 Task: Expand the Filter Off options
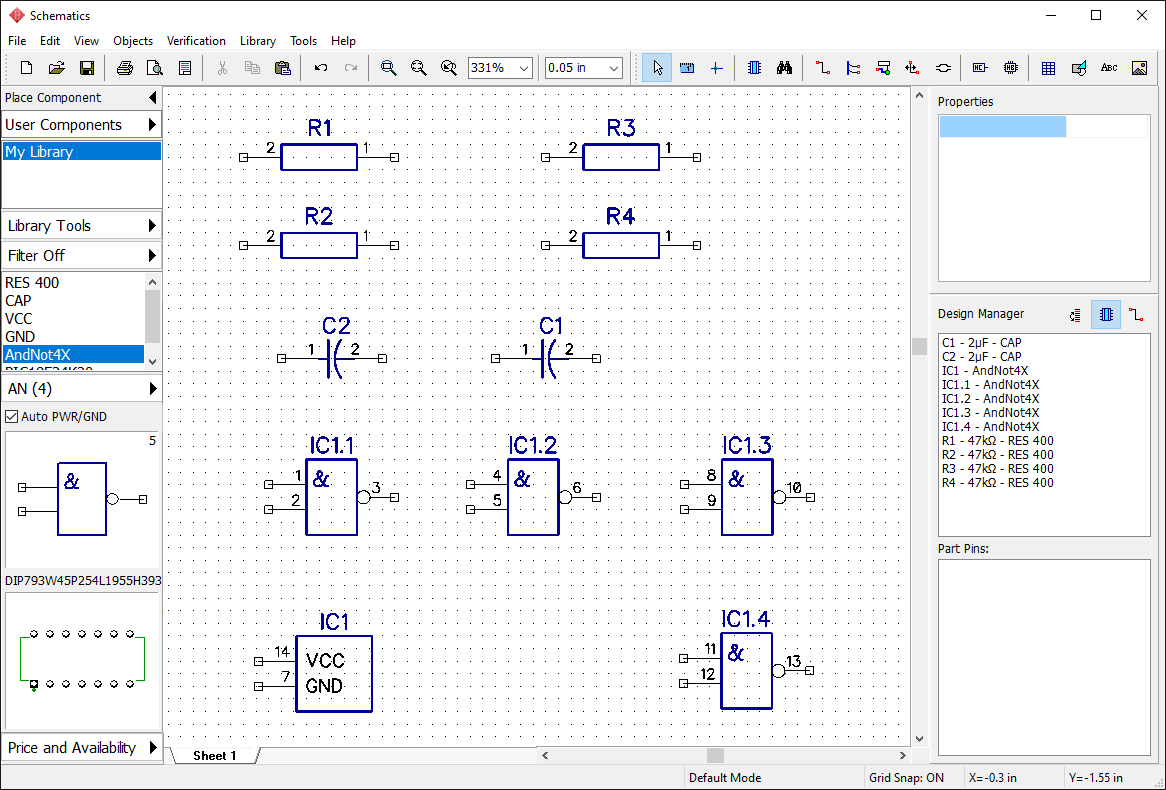tap(81, 255)
